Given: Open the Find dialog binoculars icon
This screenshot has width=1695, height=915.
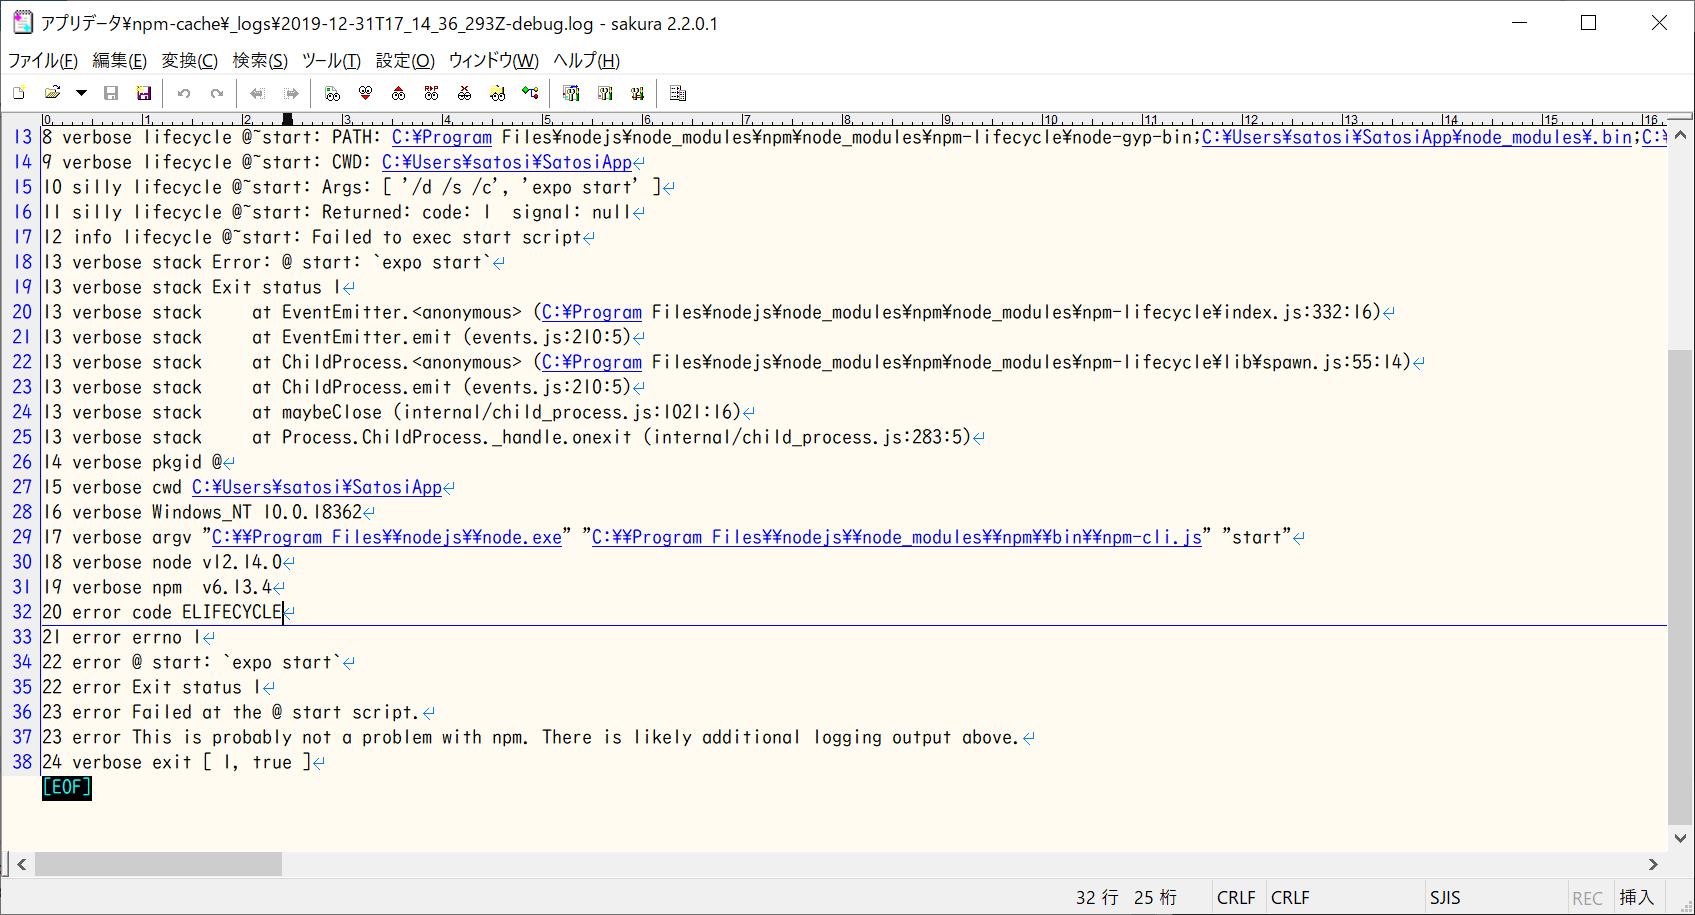Looking at the screenshot, I should [x=333, y=93].
